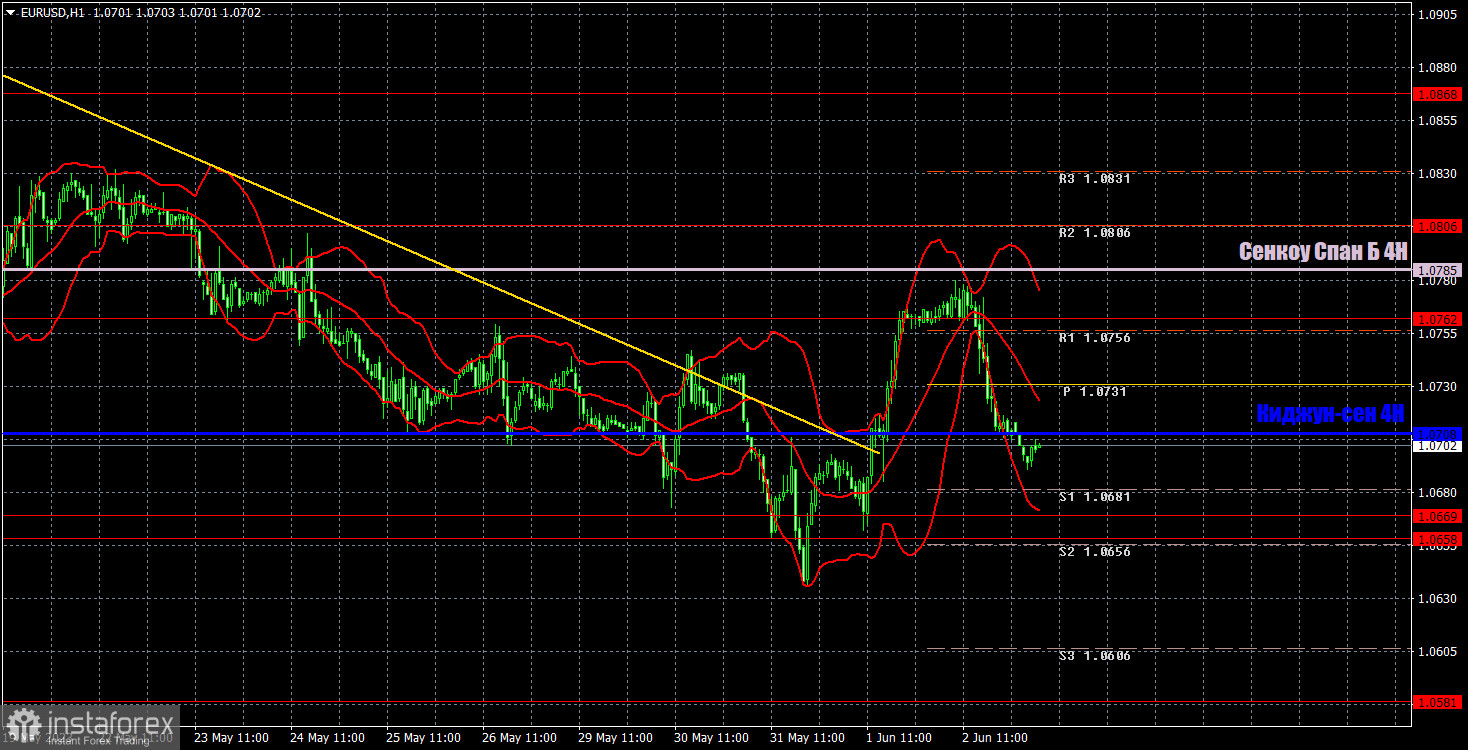Click the 23 May 11:00 time label
Screen dimensions: 1468x750
click(233, 738)
